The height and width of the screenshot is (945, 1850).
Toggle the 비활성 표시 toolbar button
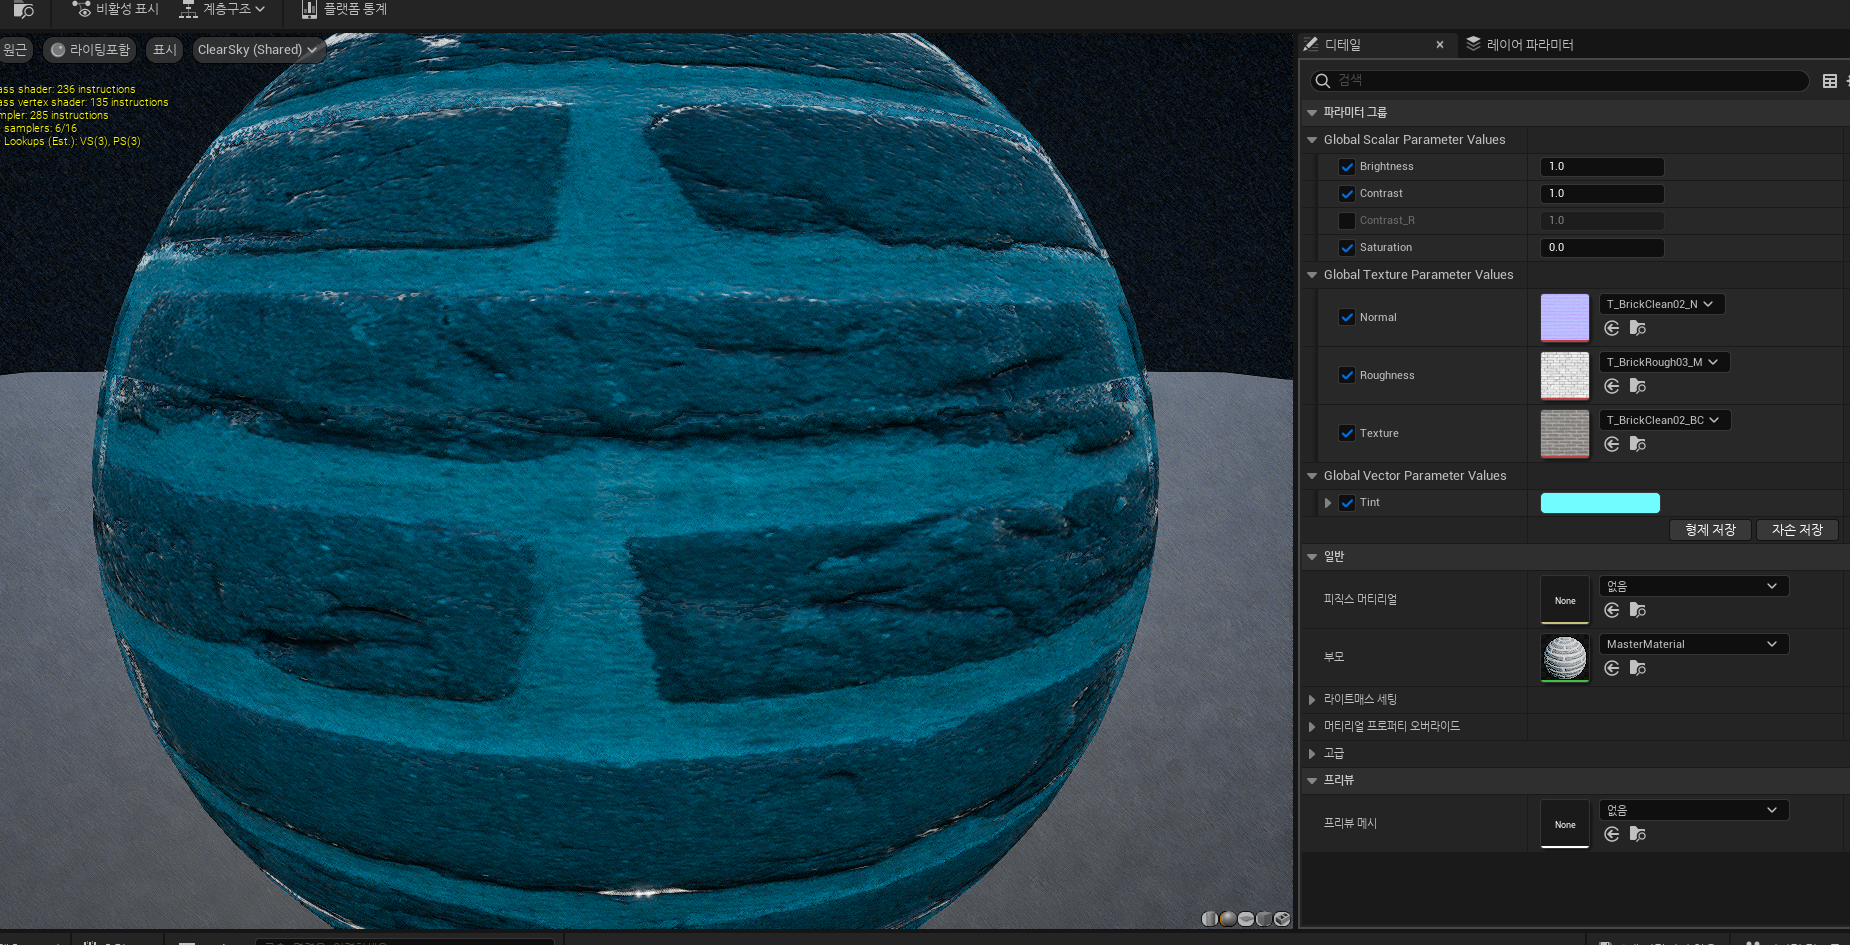click(115, 9)
